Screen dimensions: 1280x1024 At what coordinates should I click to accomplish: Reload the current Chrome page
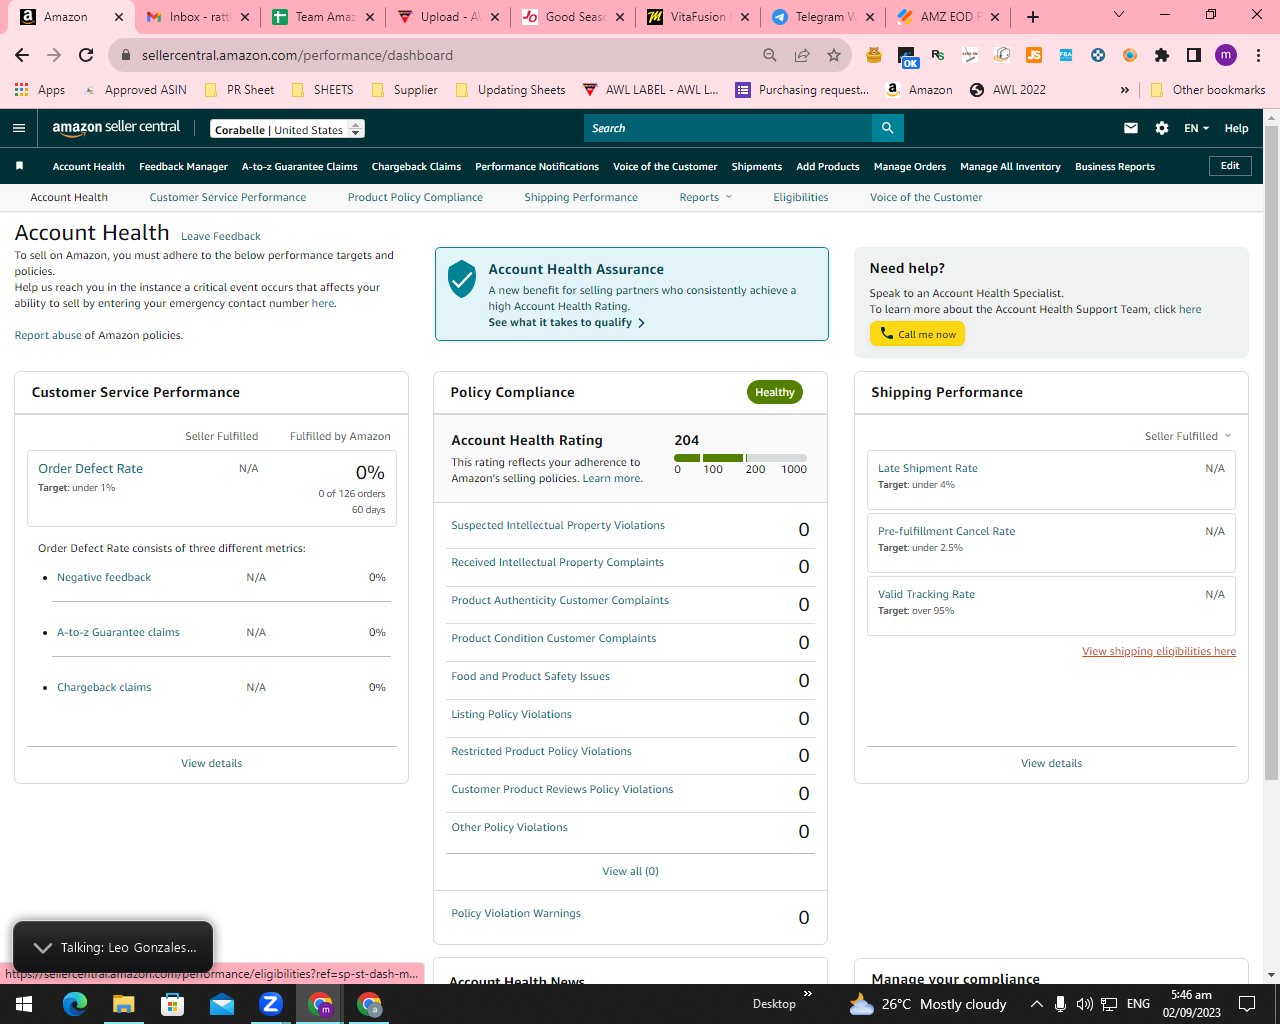pyautogui.click(x=86, y=55)
